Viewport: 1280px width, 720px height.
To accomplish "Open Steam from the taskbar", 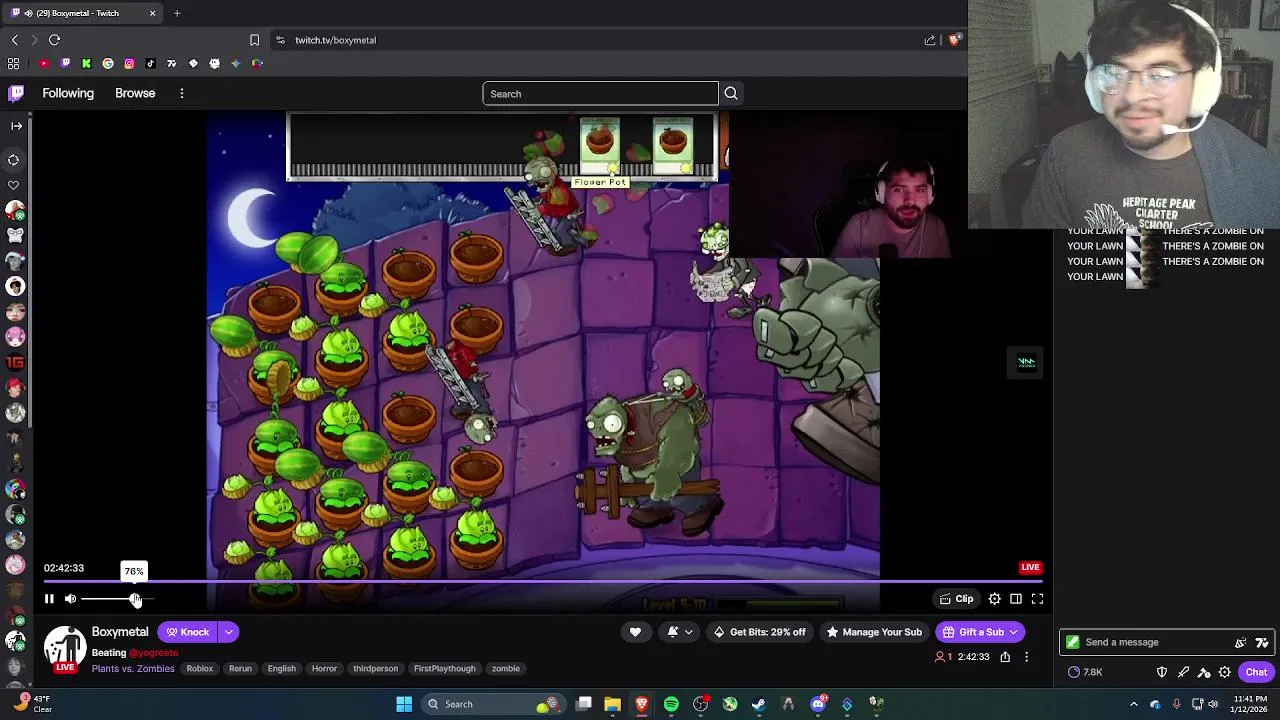I will tap(759, 704).
